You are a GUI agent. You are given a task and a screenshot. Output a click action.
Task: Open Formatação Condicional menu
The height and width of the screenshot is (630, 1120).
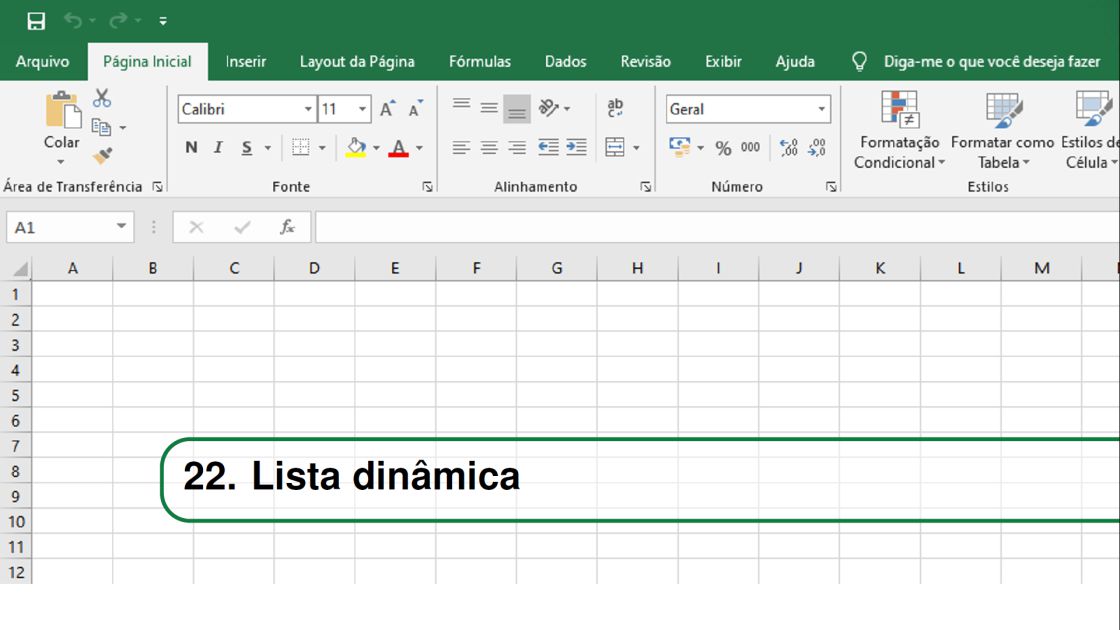click(899, 130)
